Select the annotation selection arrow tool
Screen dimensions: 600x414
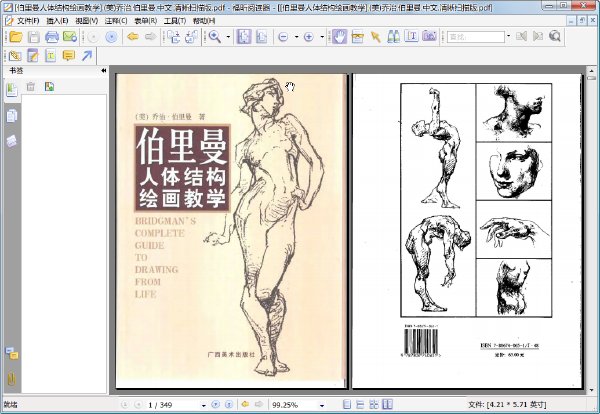376,37
